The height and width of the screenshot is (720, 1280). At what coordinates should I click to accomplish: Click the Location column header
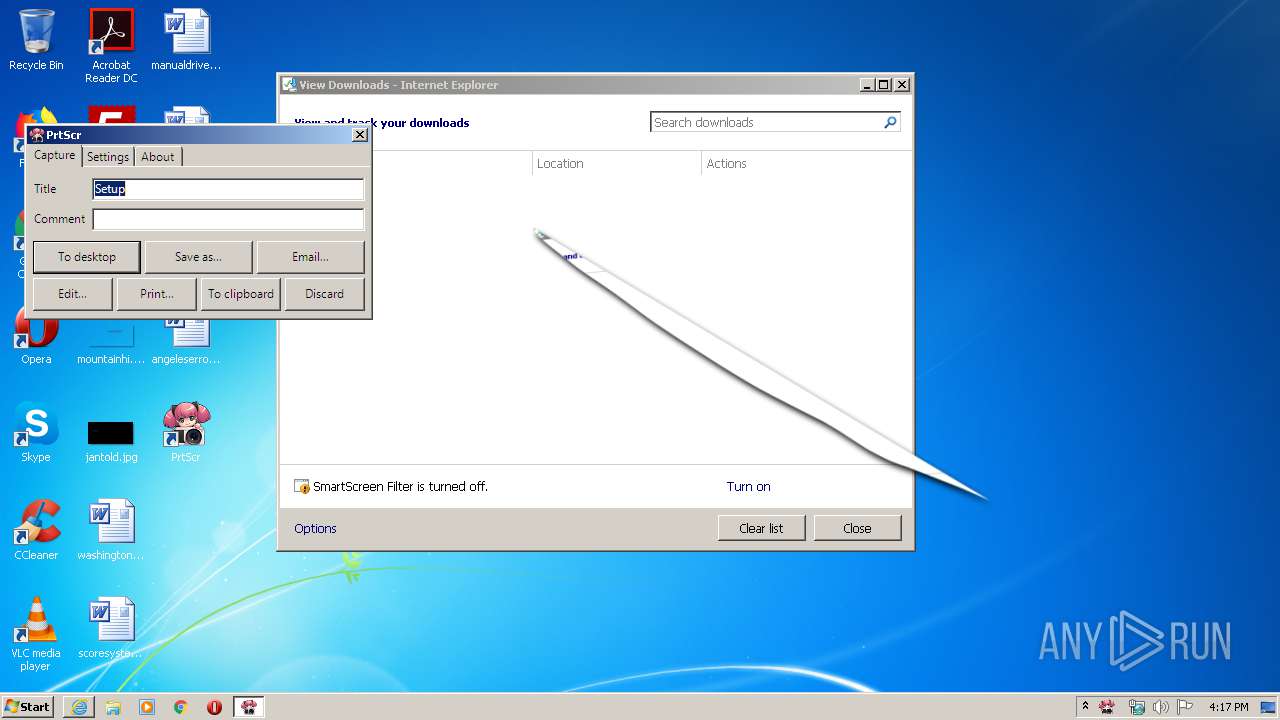[x=616, y=164]
